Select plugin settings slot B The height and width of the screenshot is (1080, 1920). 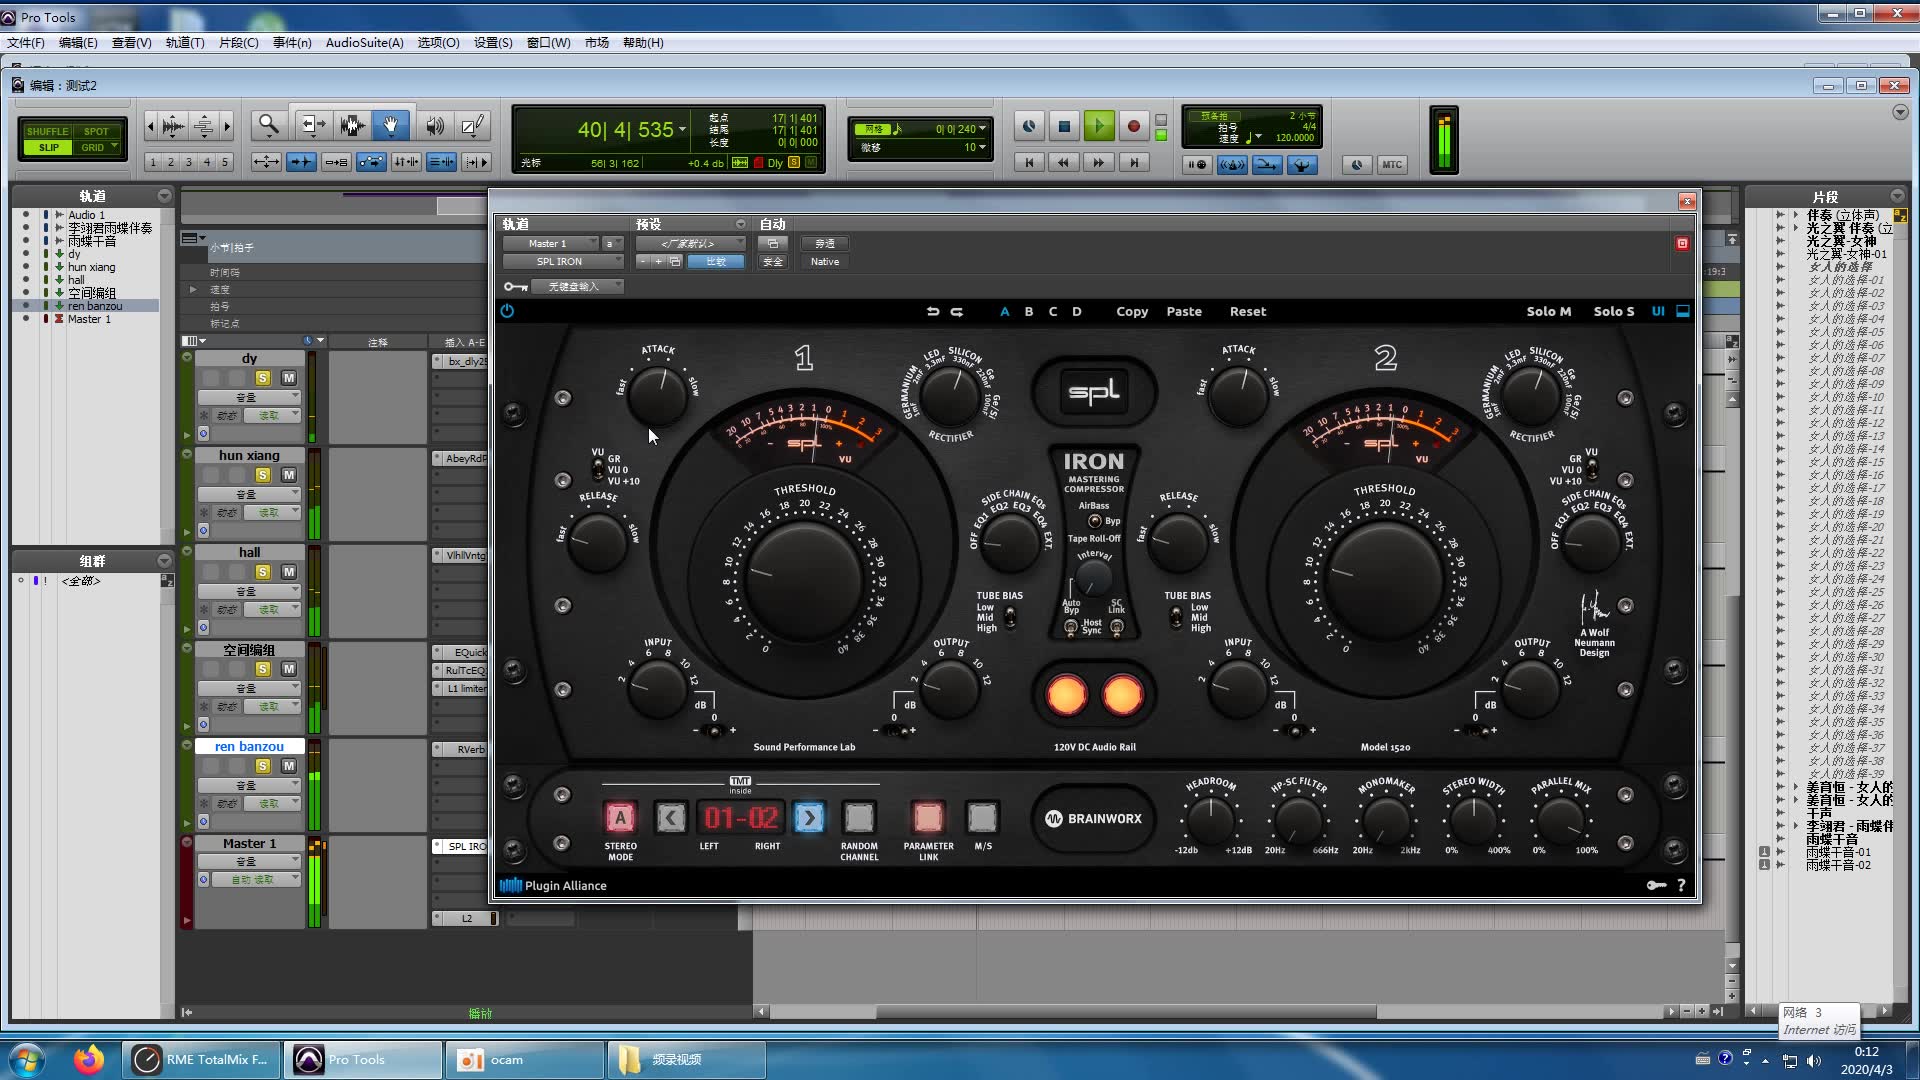[x=1028, y=312]
